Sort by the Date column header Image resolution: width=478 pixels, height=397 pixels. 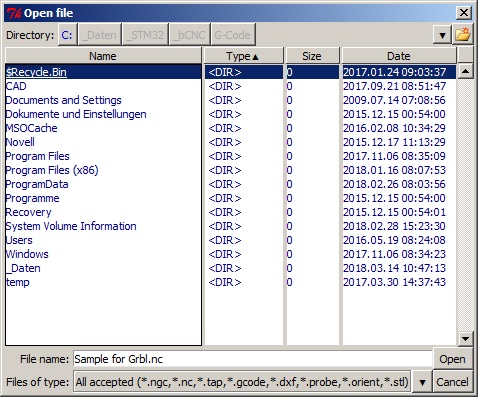pyautogui.click(x=399, y=56)
